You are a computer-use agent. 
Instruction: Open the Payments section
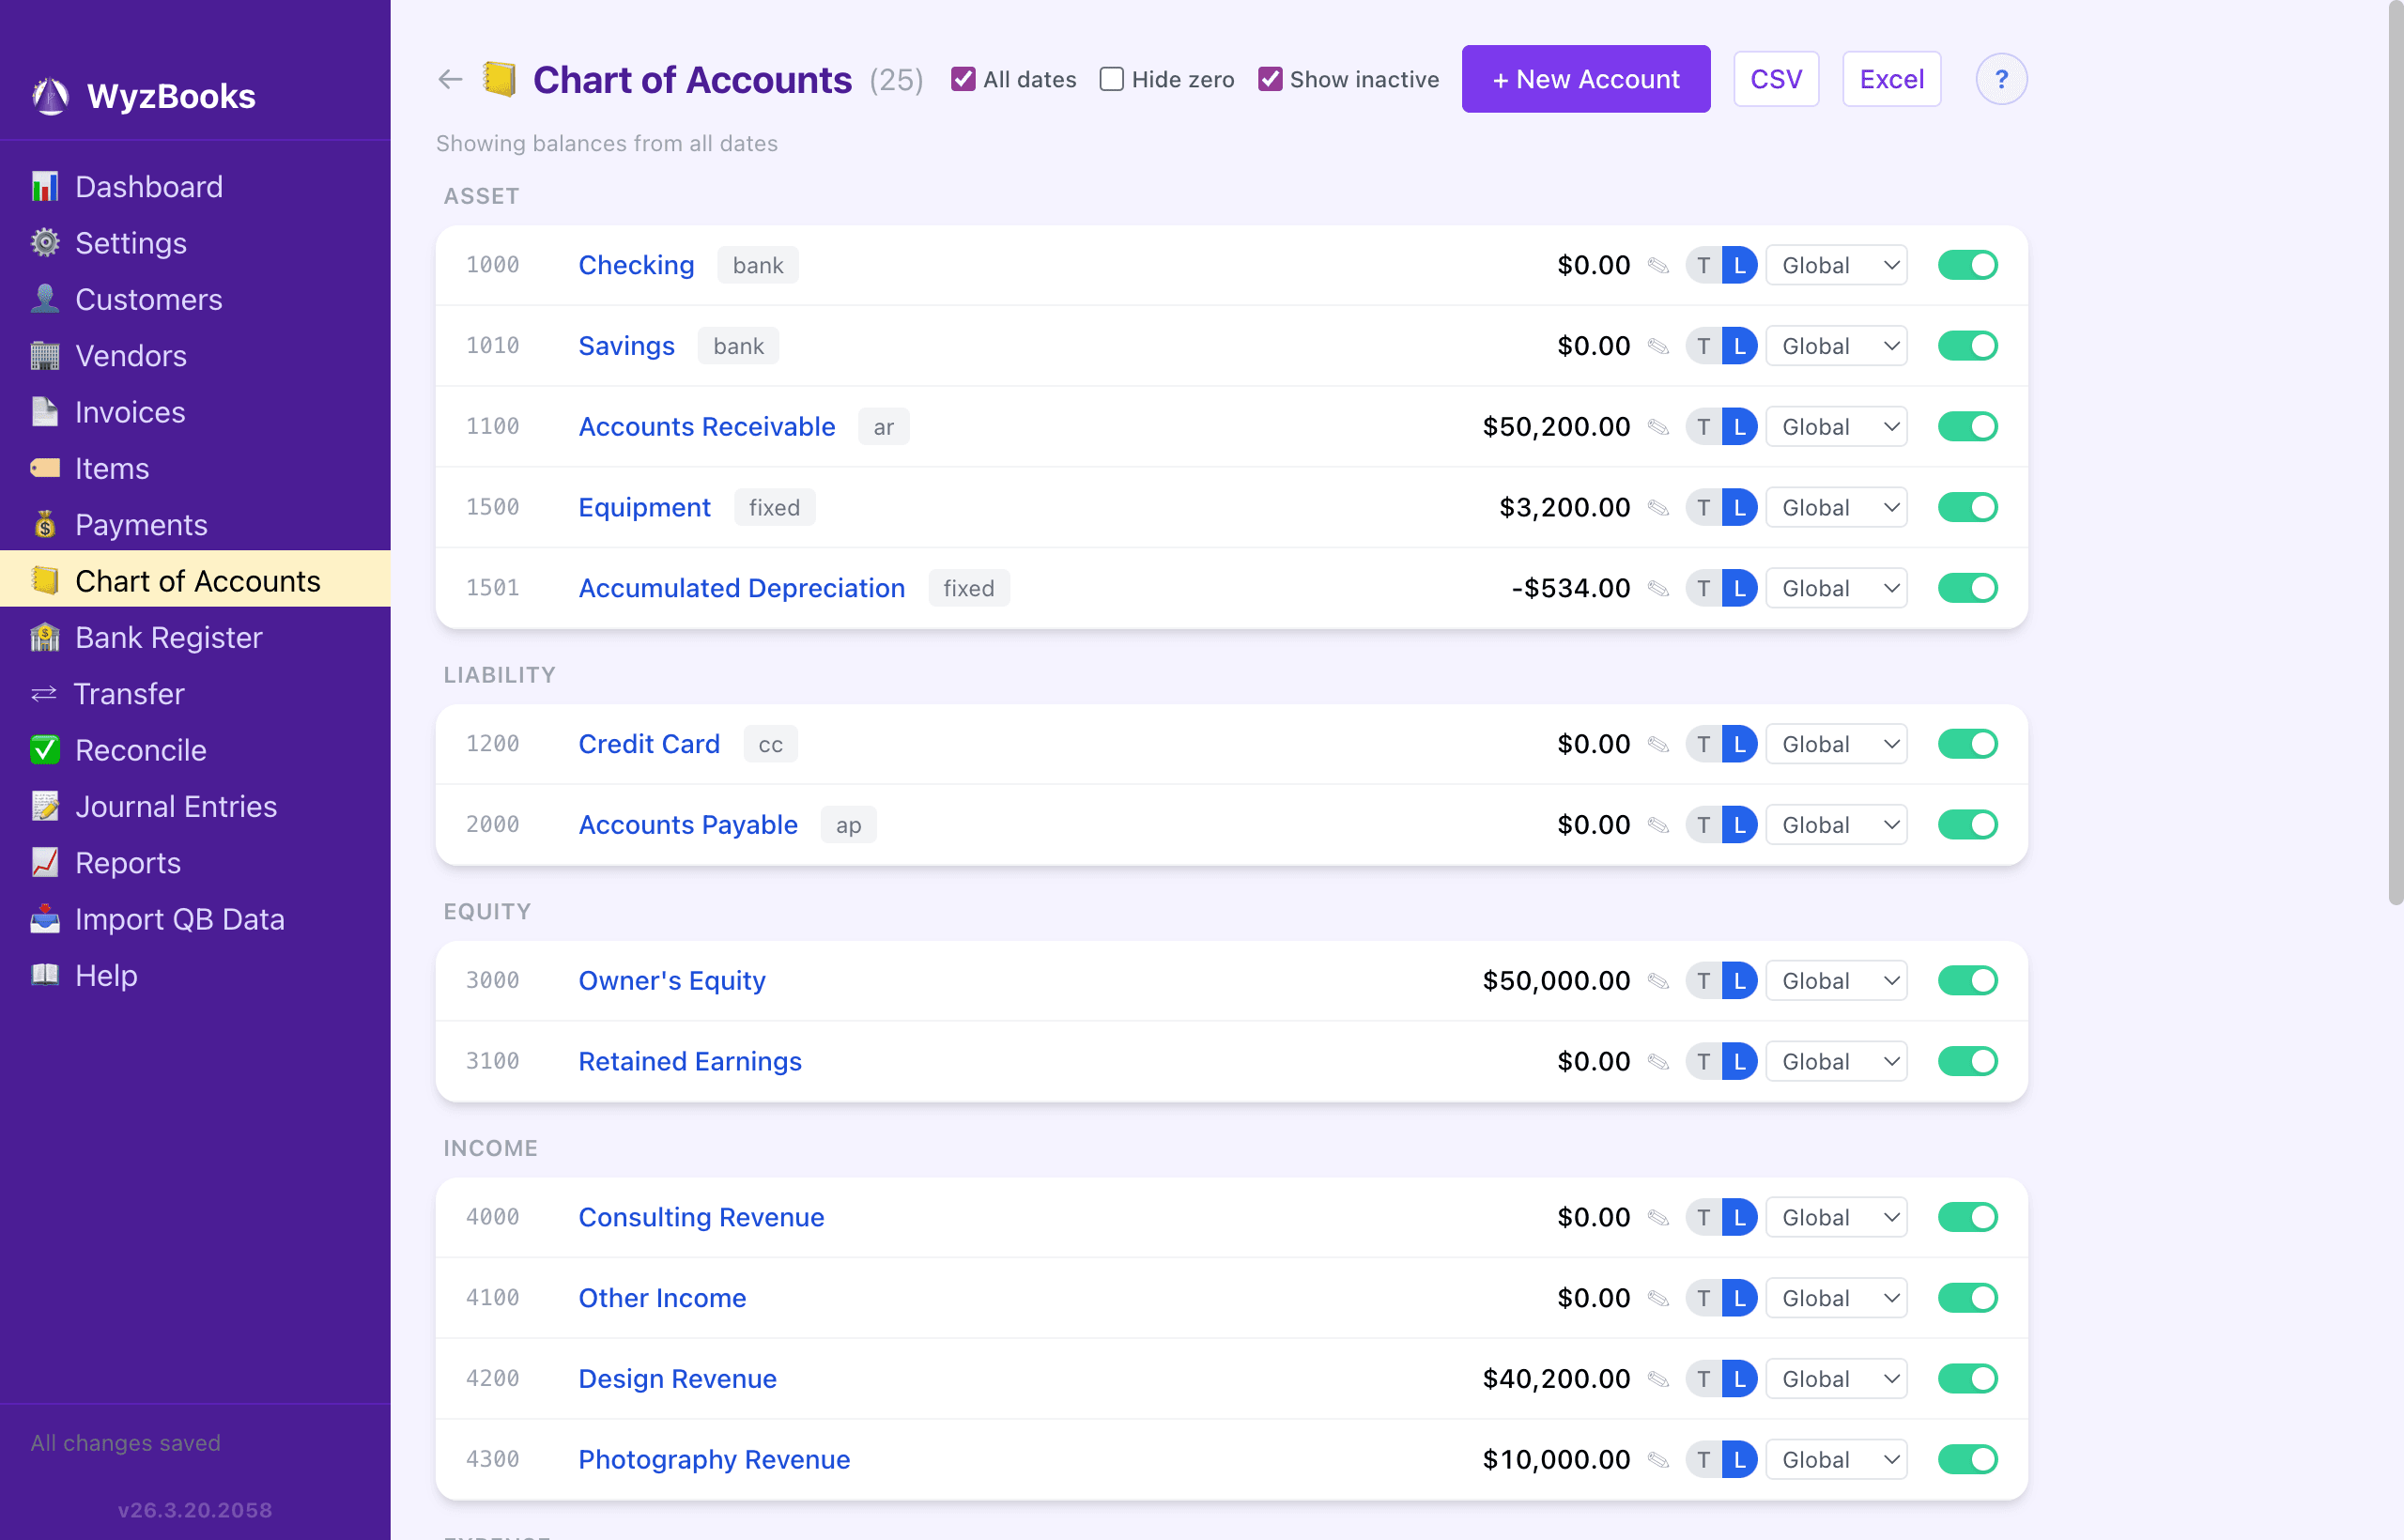click(140, 524)
